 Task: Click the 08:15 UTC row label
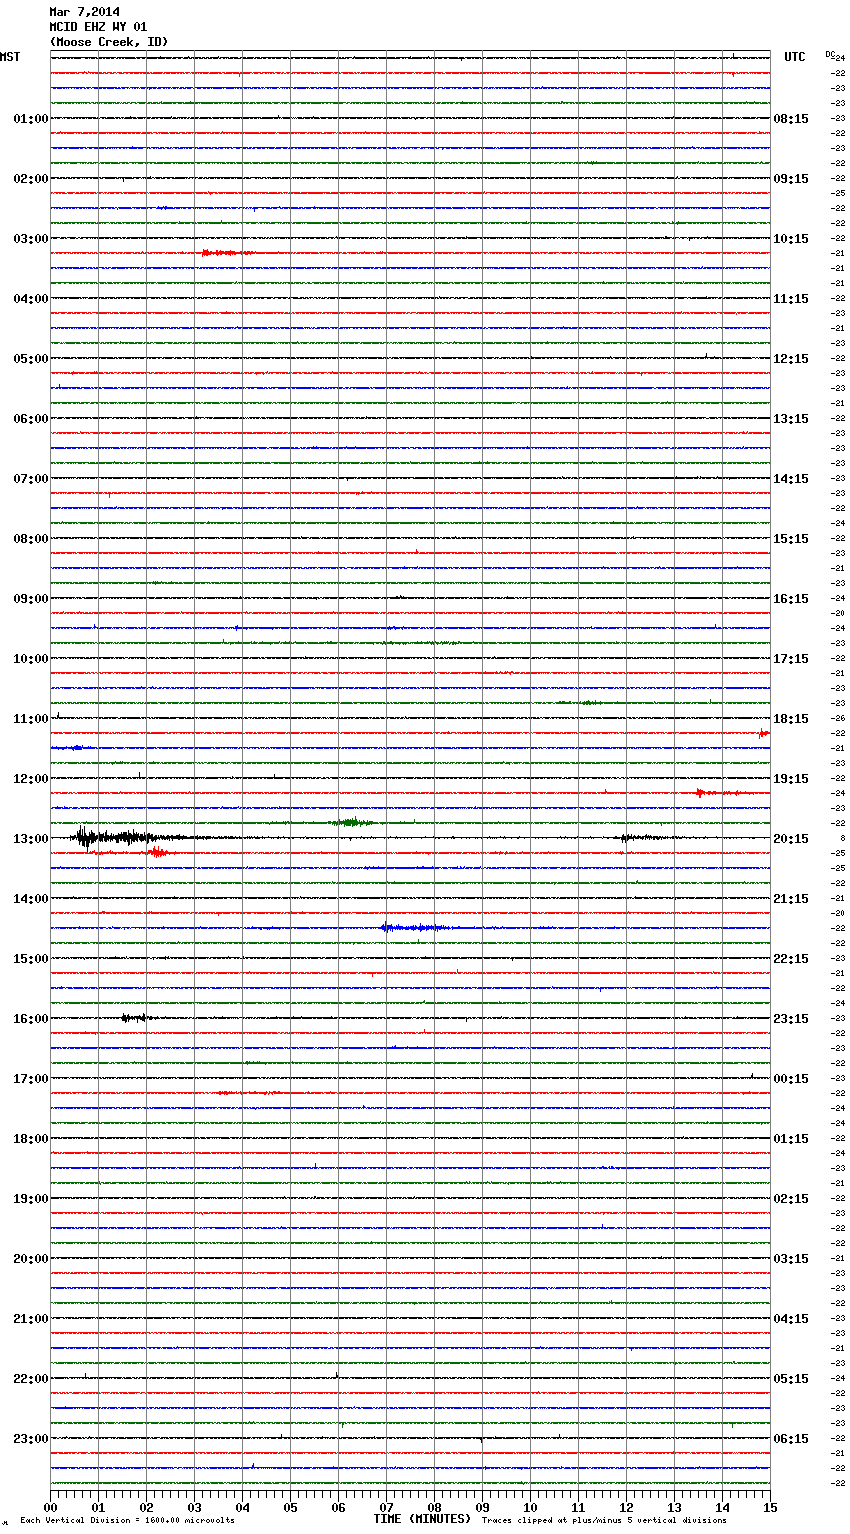coord(791,119)
